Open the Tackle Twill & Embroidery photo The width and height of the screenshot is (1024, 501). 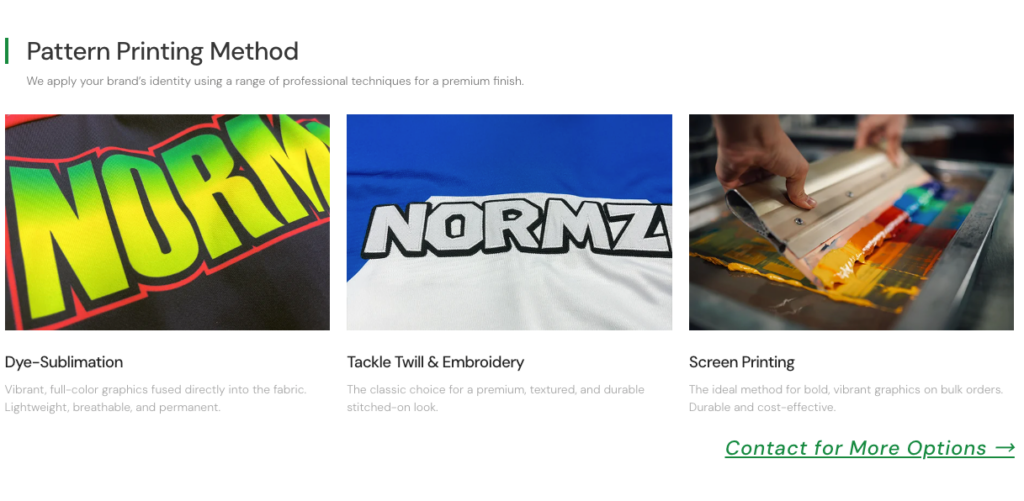509,222
